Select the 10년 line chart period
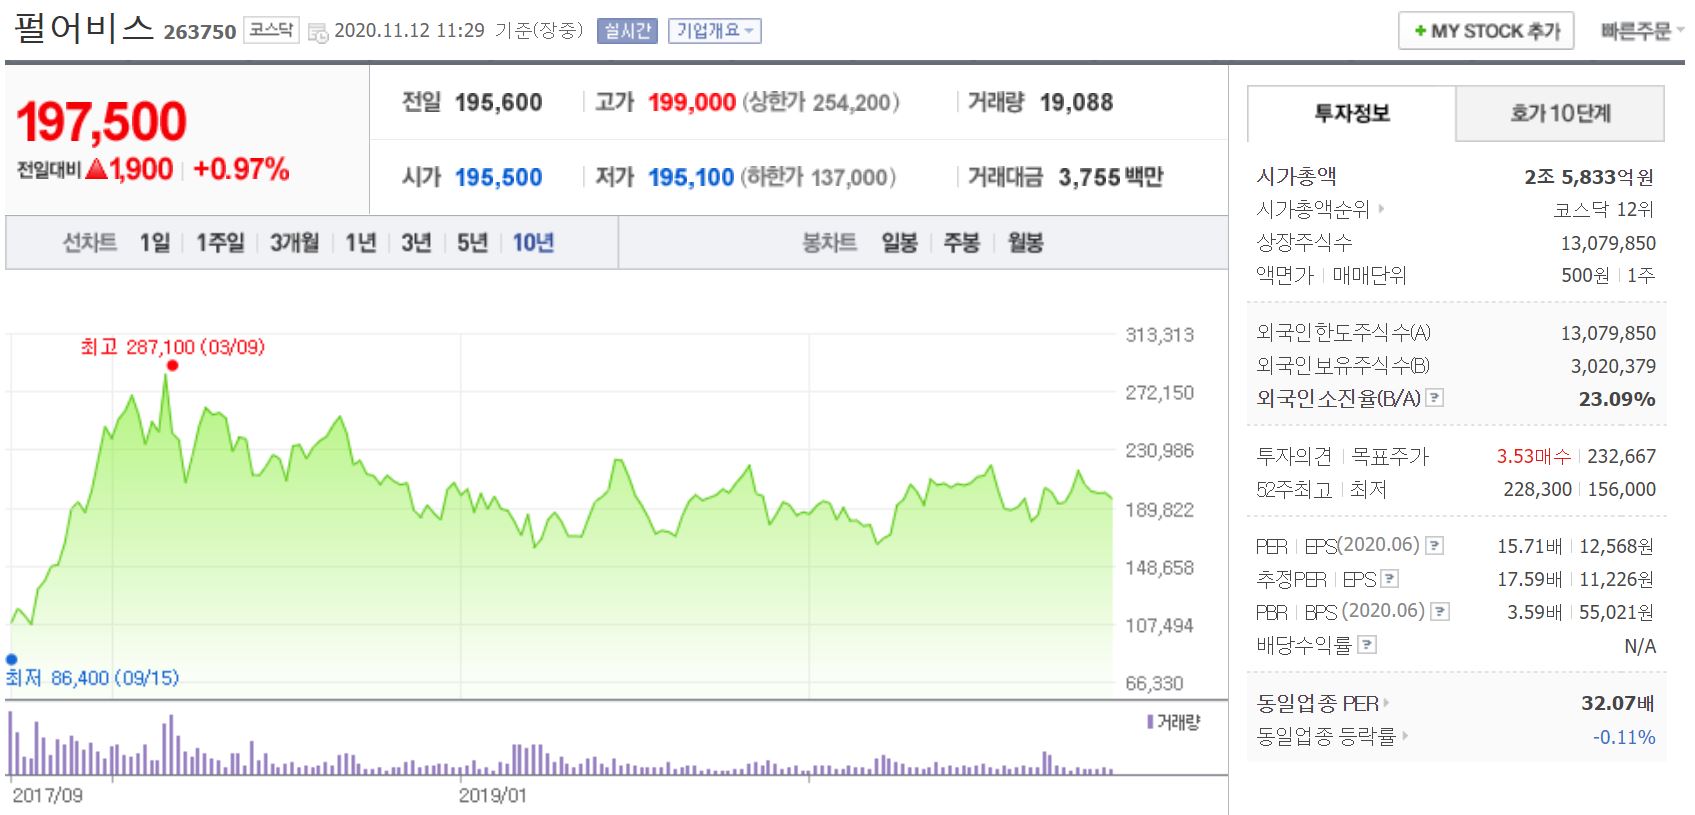The image size is (1695, 815). point(533,243)
